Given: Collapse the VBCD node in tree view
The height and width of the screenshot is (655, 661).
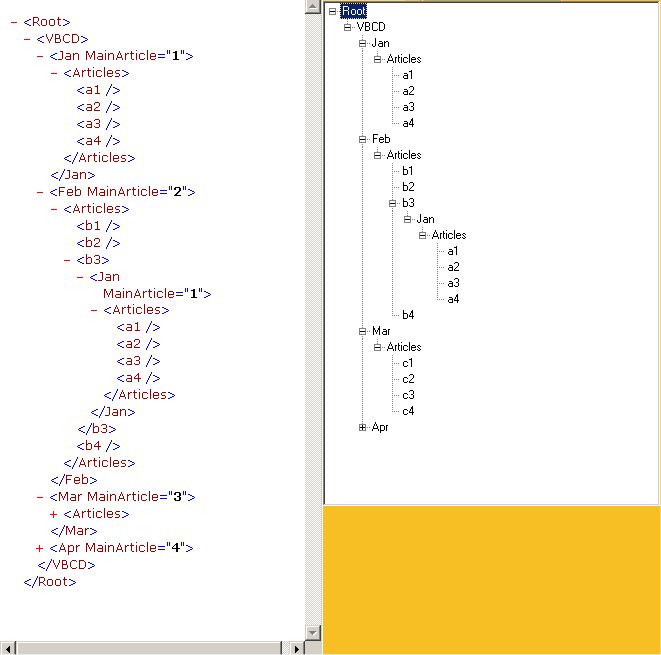Looking at the screenshot, I should point(347,27).
